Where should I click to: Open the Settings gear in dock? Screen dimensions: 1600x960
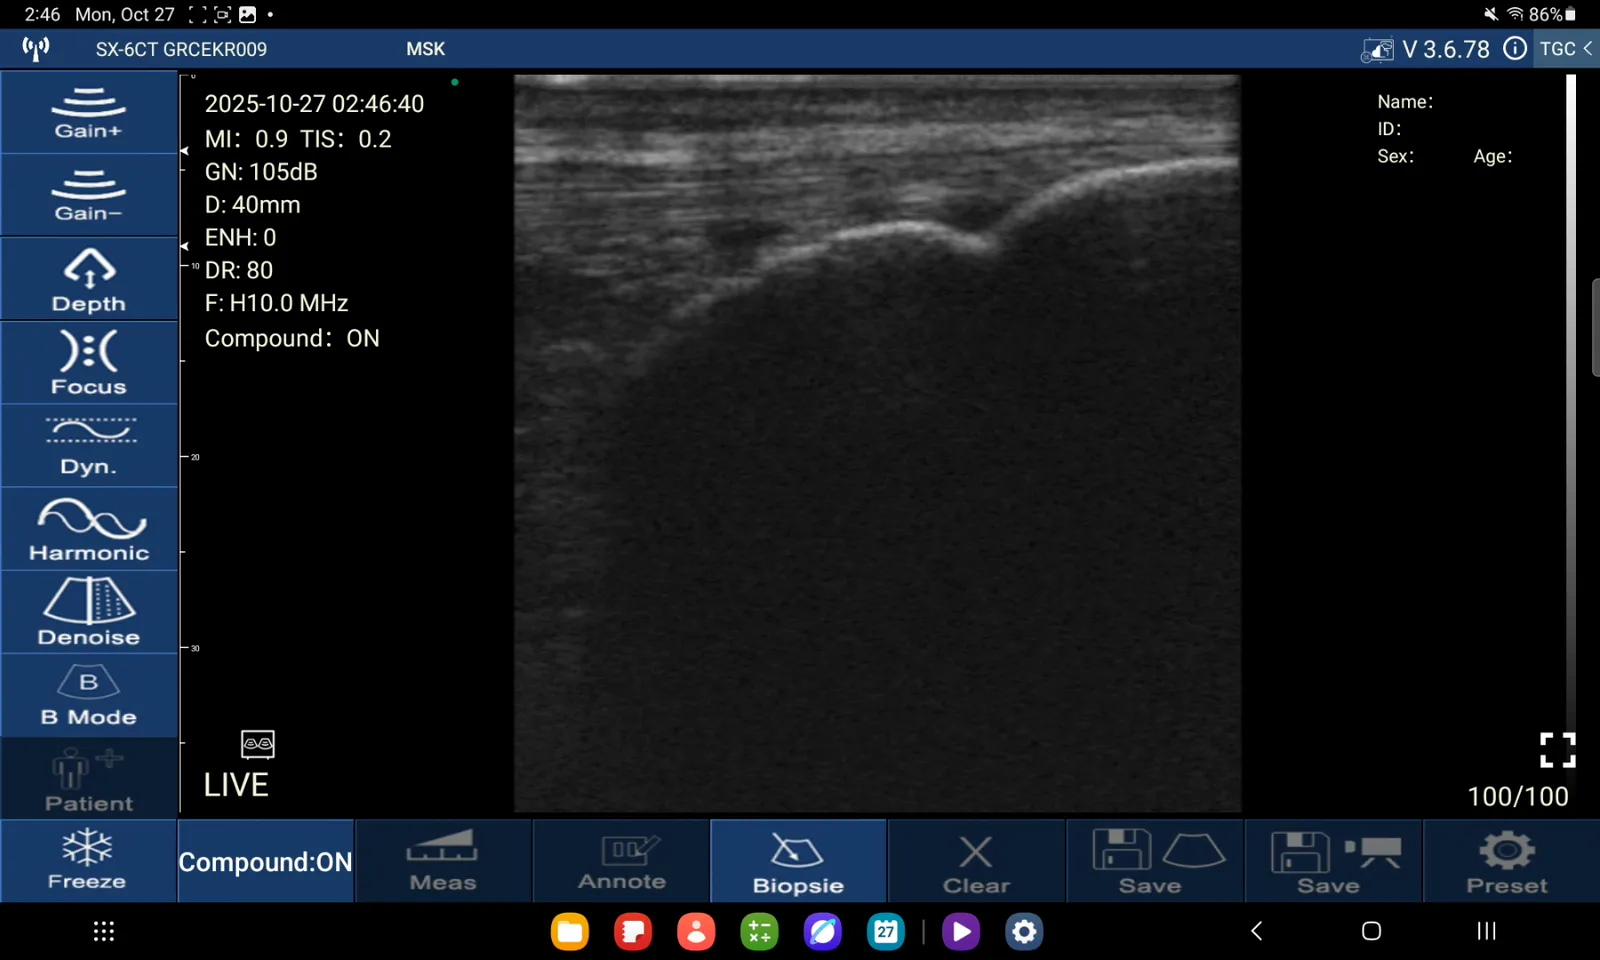click(x=1024, y=932)
